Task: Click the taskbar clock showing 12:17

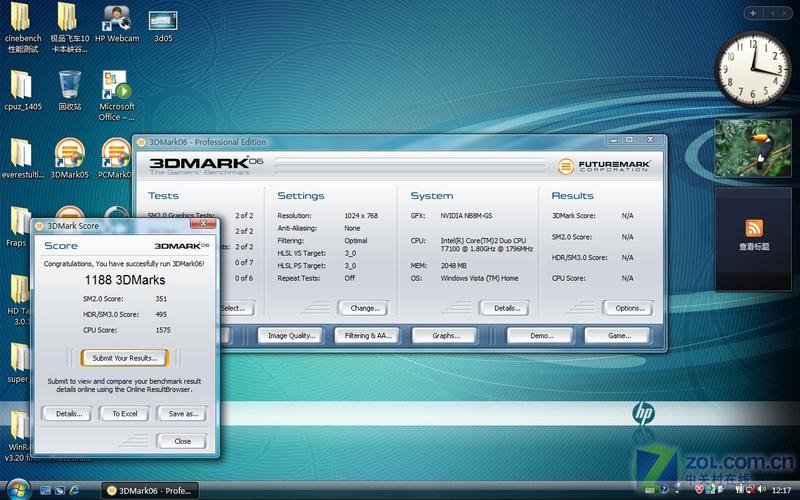Action: tap(781, 490)
